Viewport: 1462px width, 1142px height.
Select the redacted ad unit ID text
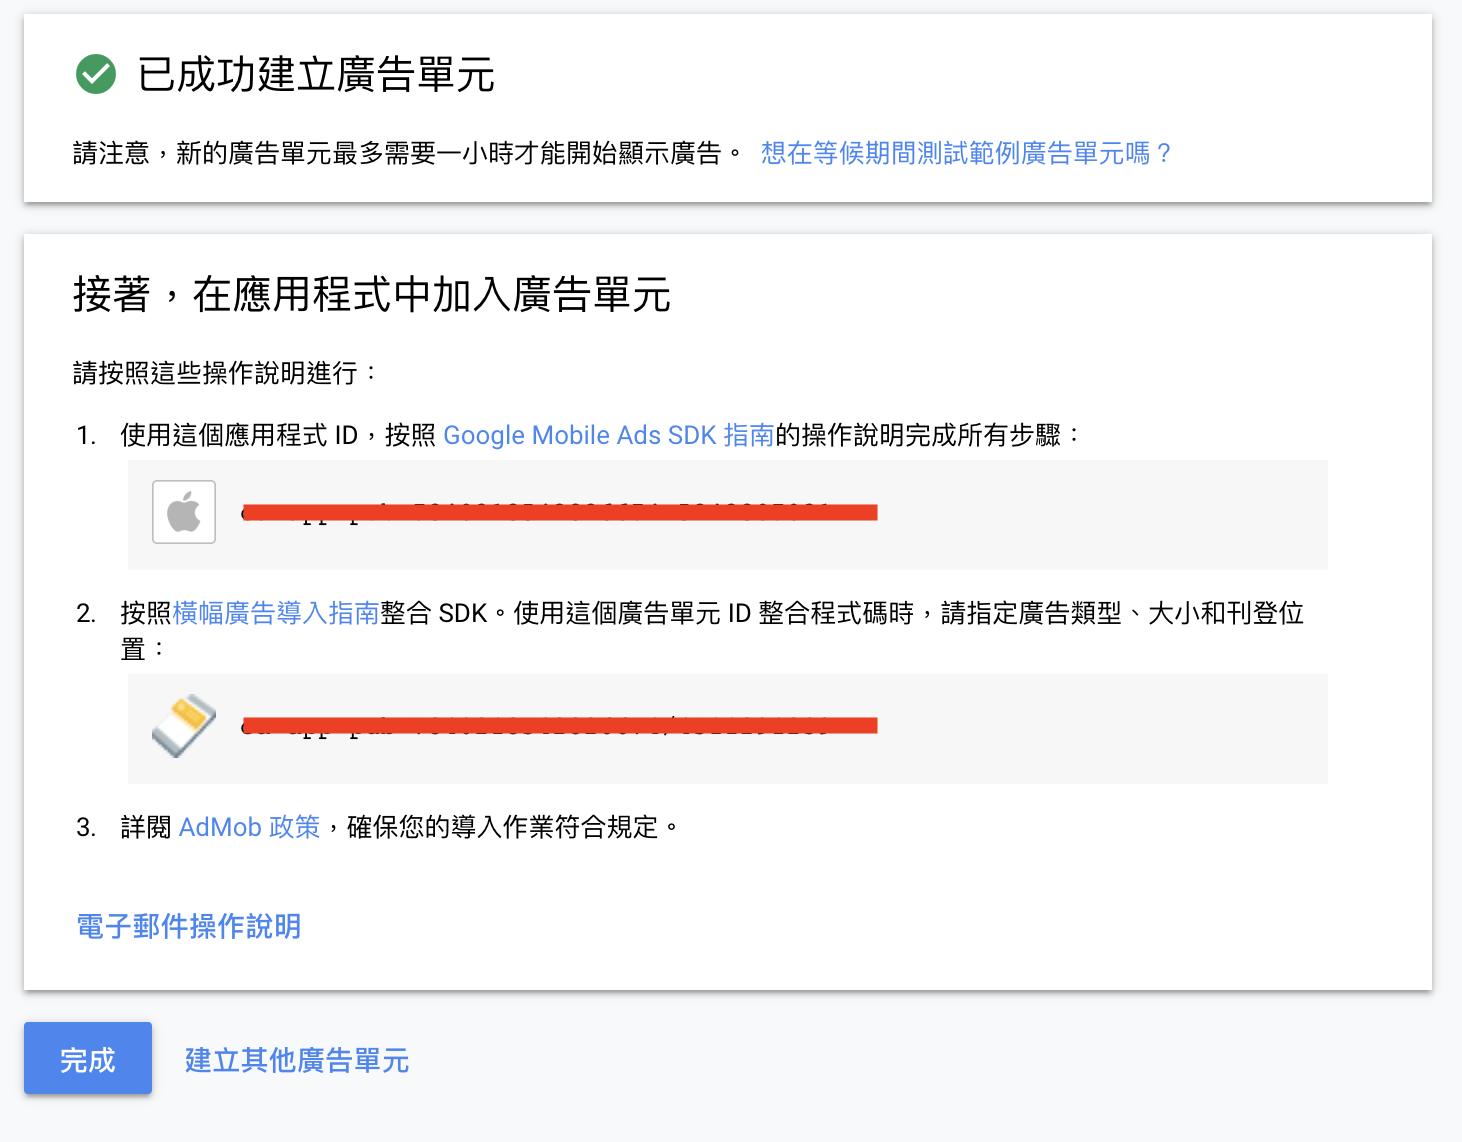(559, 726)
